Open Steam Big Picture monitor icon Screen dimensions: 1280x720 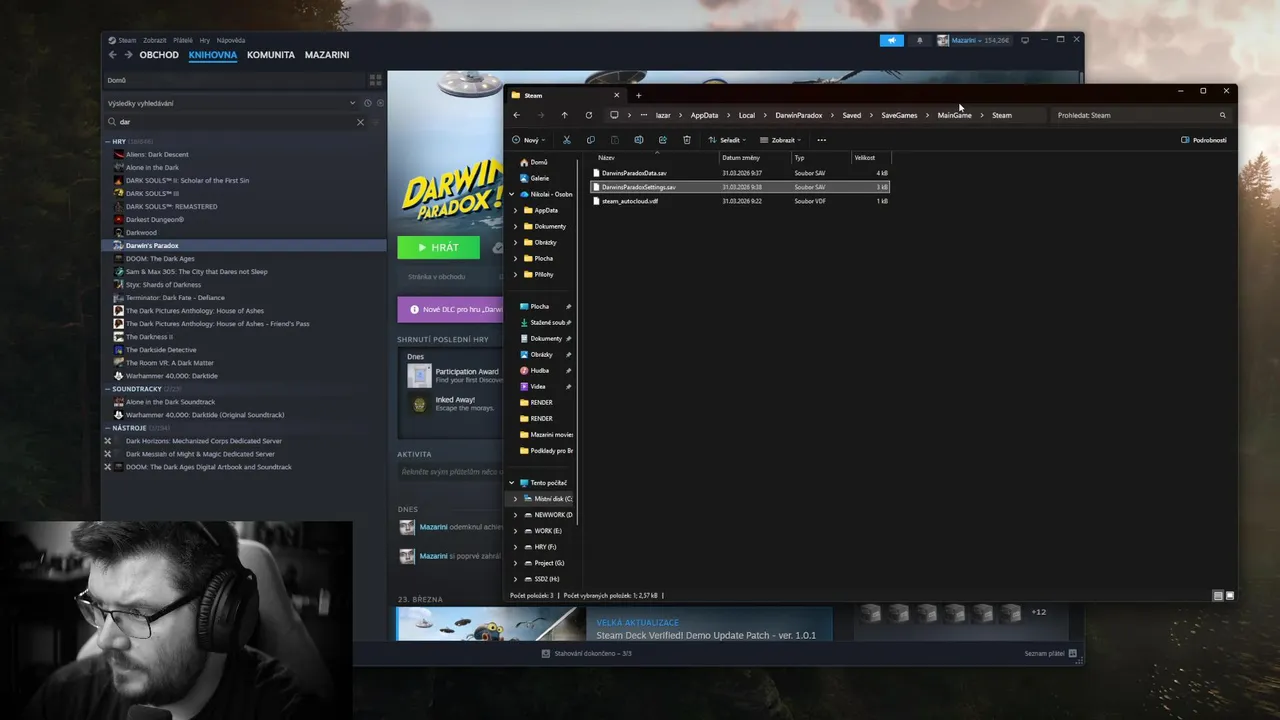1025,40
